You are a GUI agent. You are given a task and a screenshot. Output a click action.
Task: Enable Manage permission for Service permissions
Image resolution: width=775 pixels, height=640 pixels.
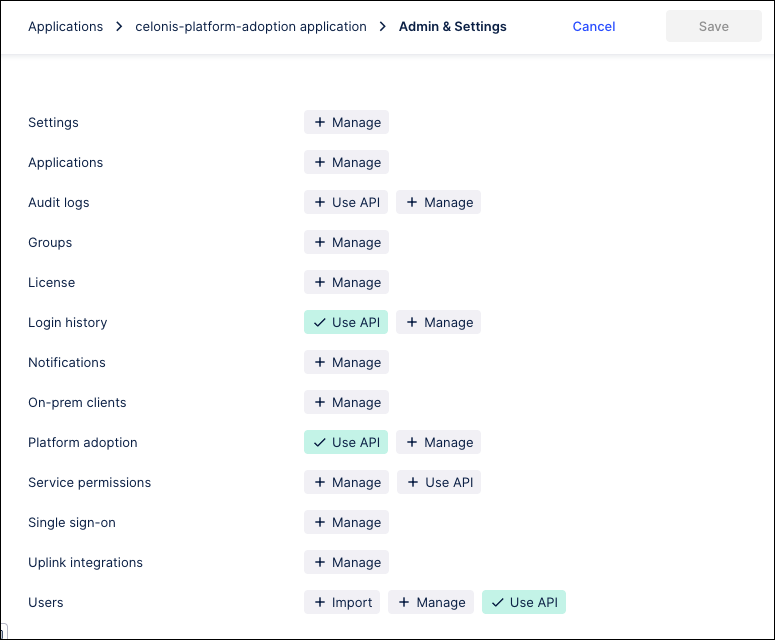click(346, 482)
